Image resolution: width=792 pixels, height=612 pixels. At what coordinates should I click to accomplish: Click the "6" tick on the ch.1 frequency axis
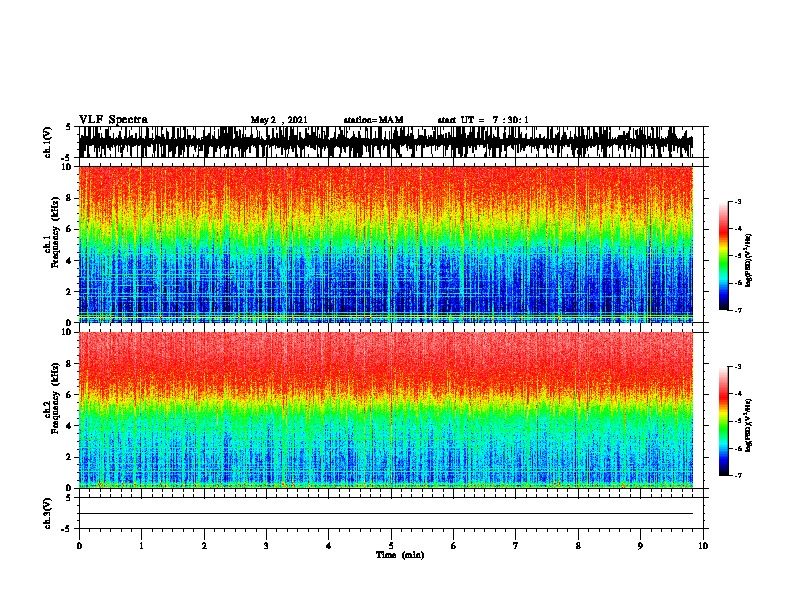pos(70,229)
